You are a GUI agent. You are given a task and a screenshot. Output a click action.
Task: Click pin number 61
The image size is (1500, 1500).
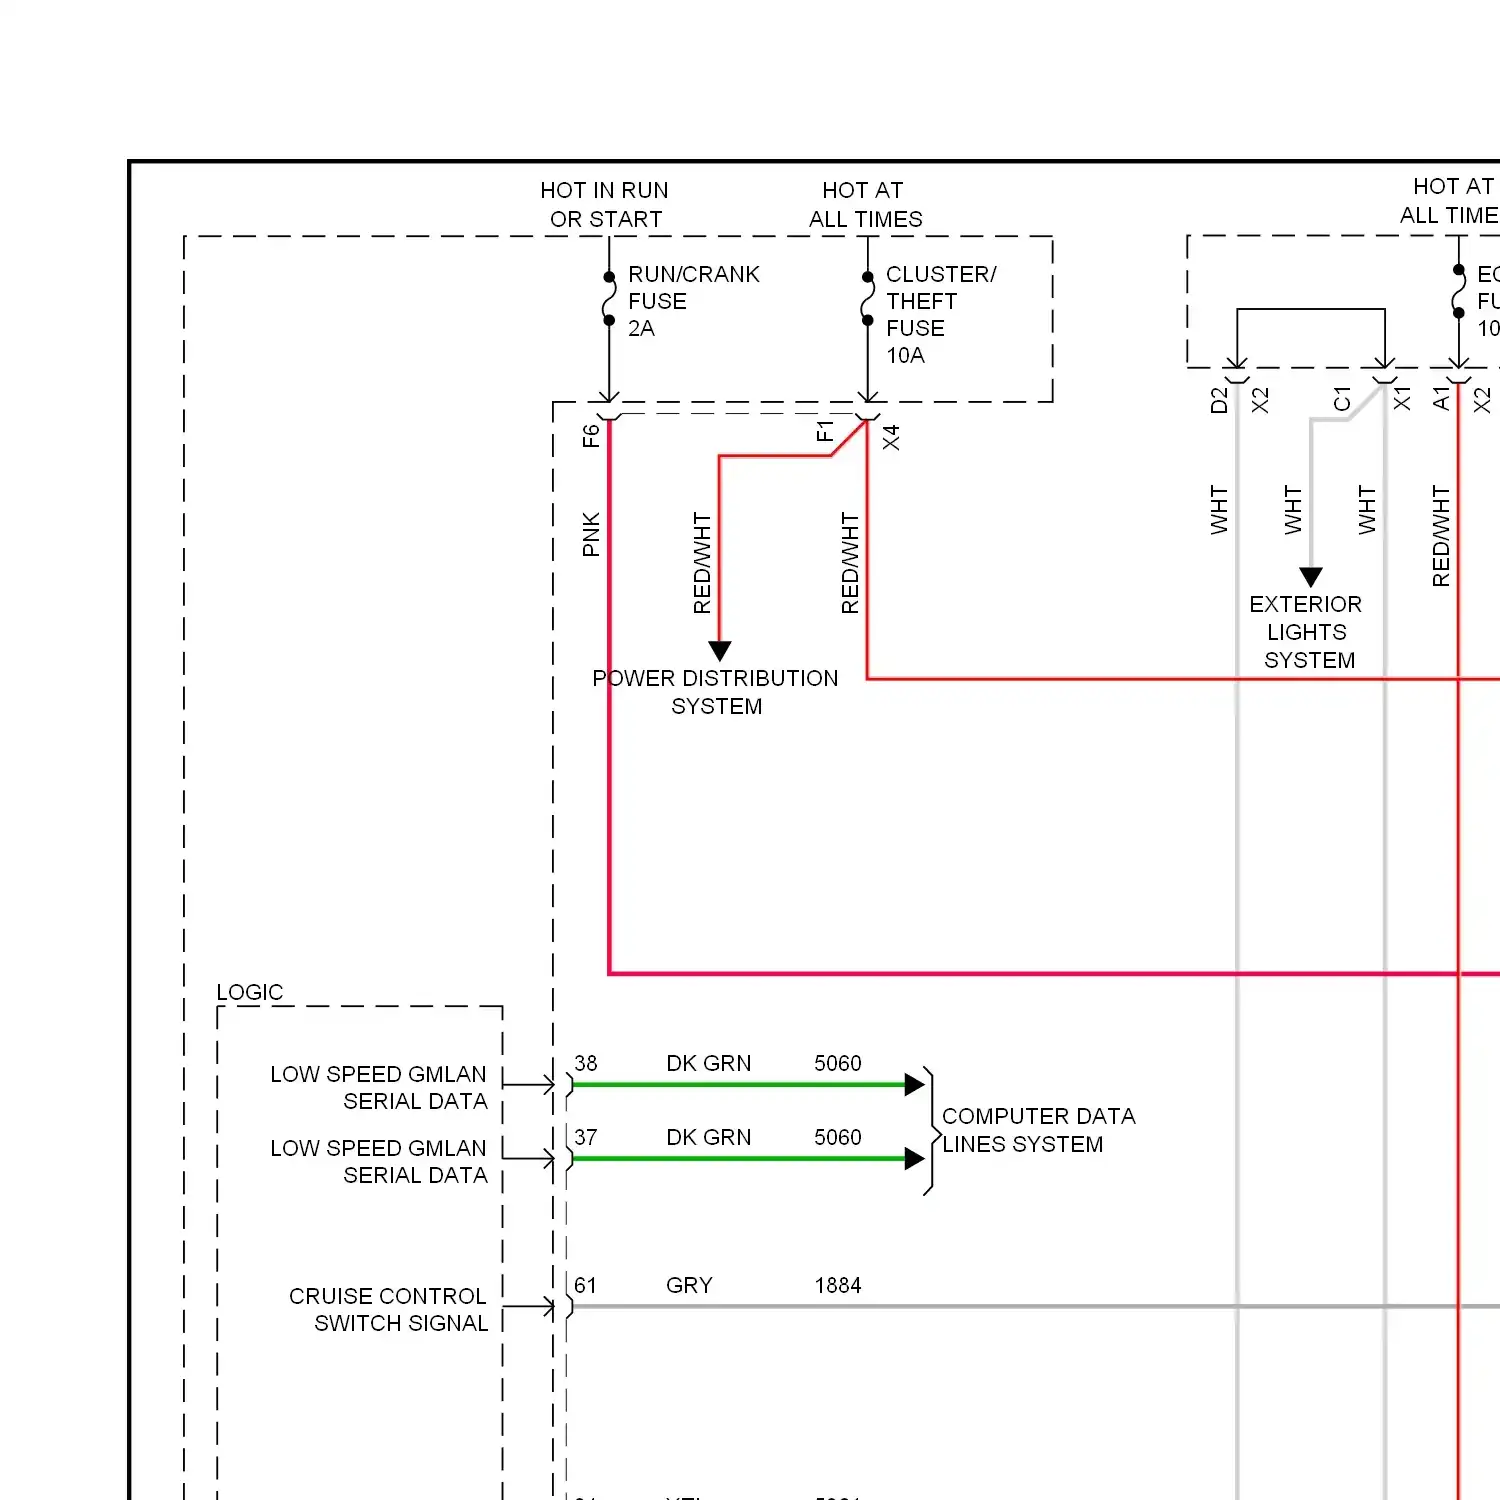[x=586, y=1285]
